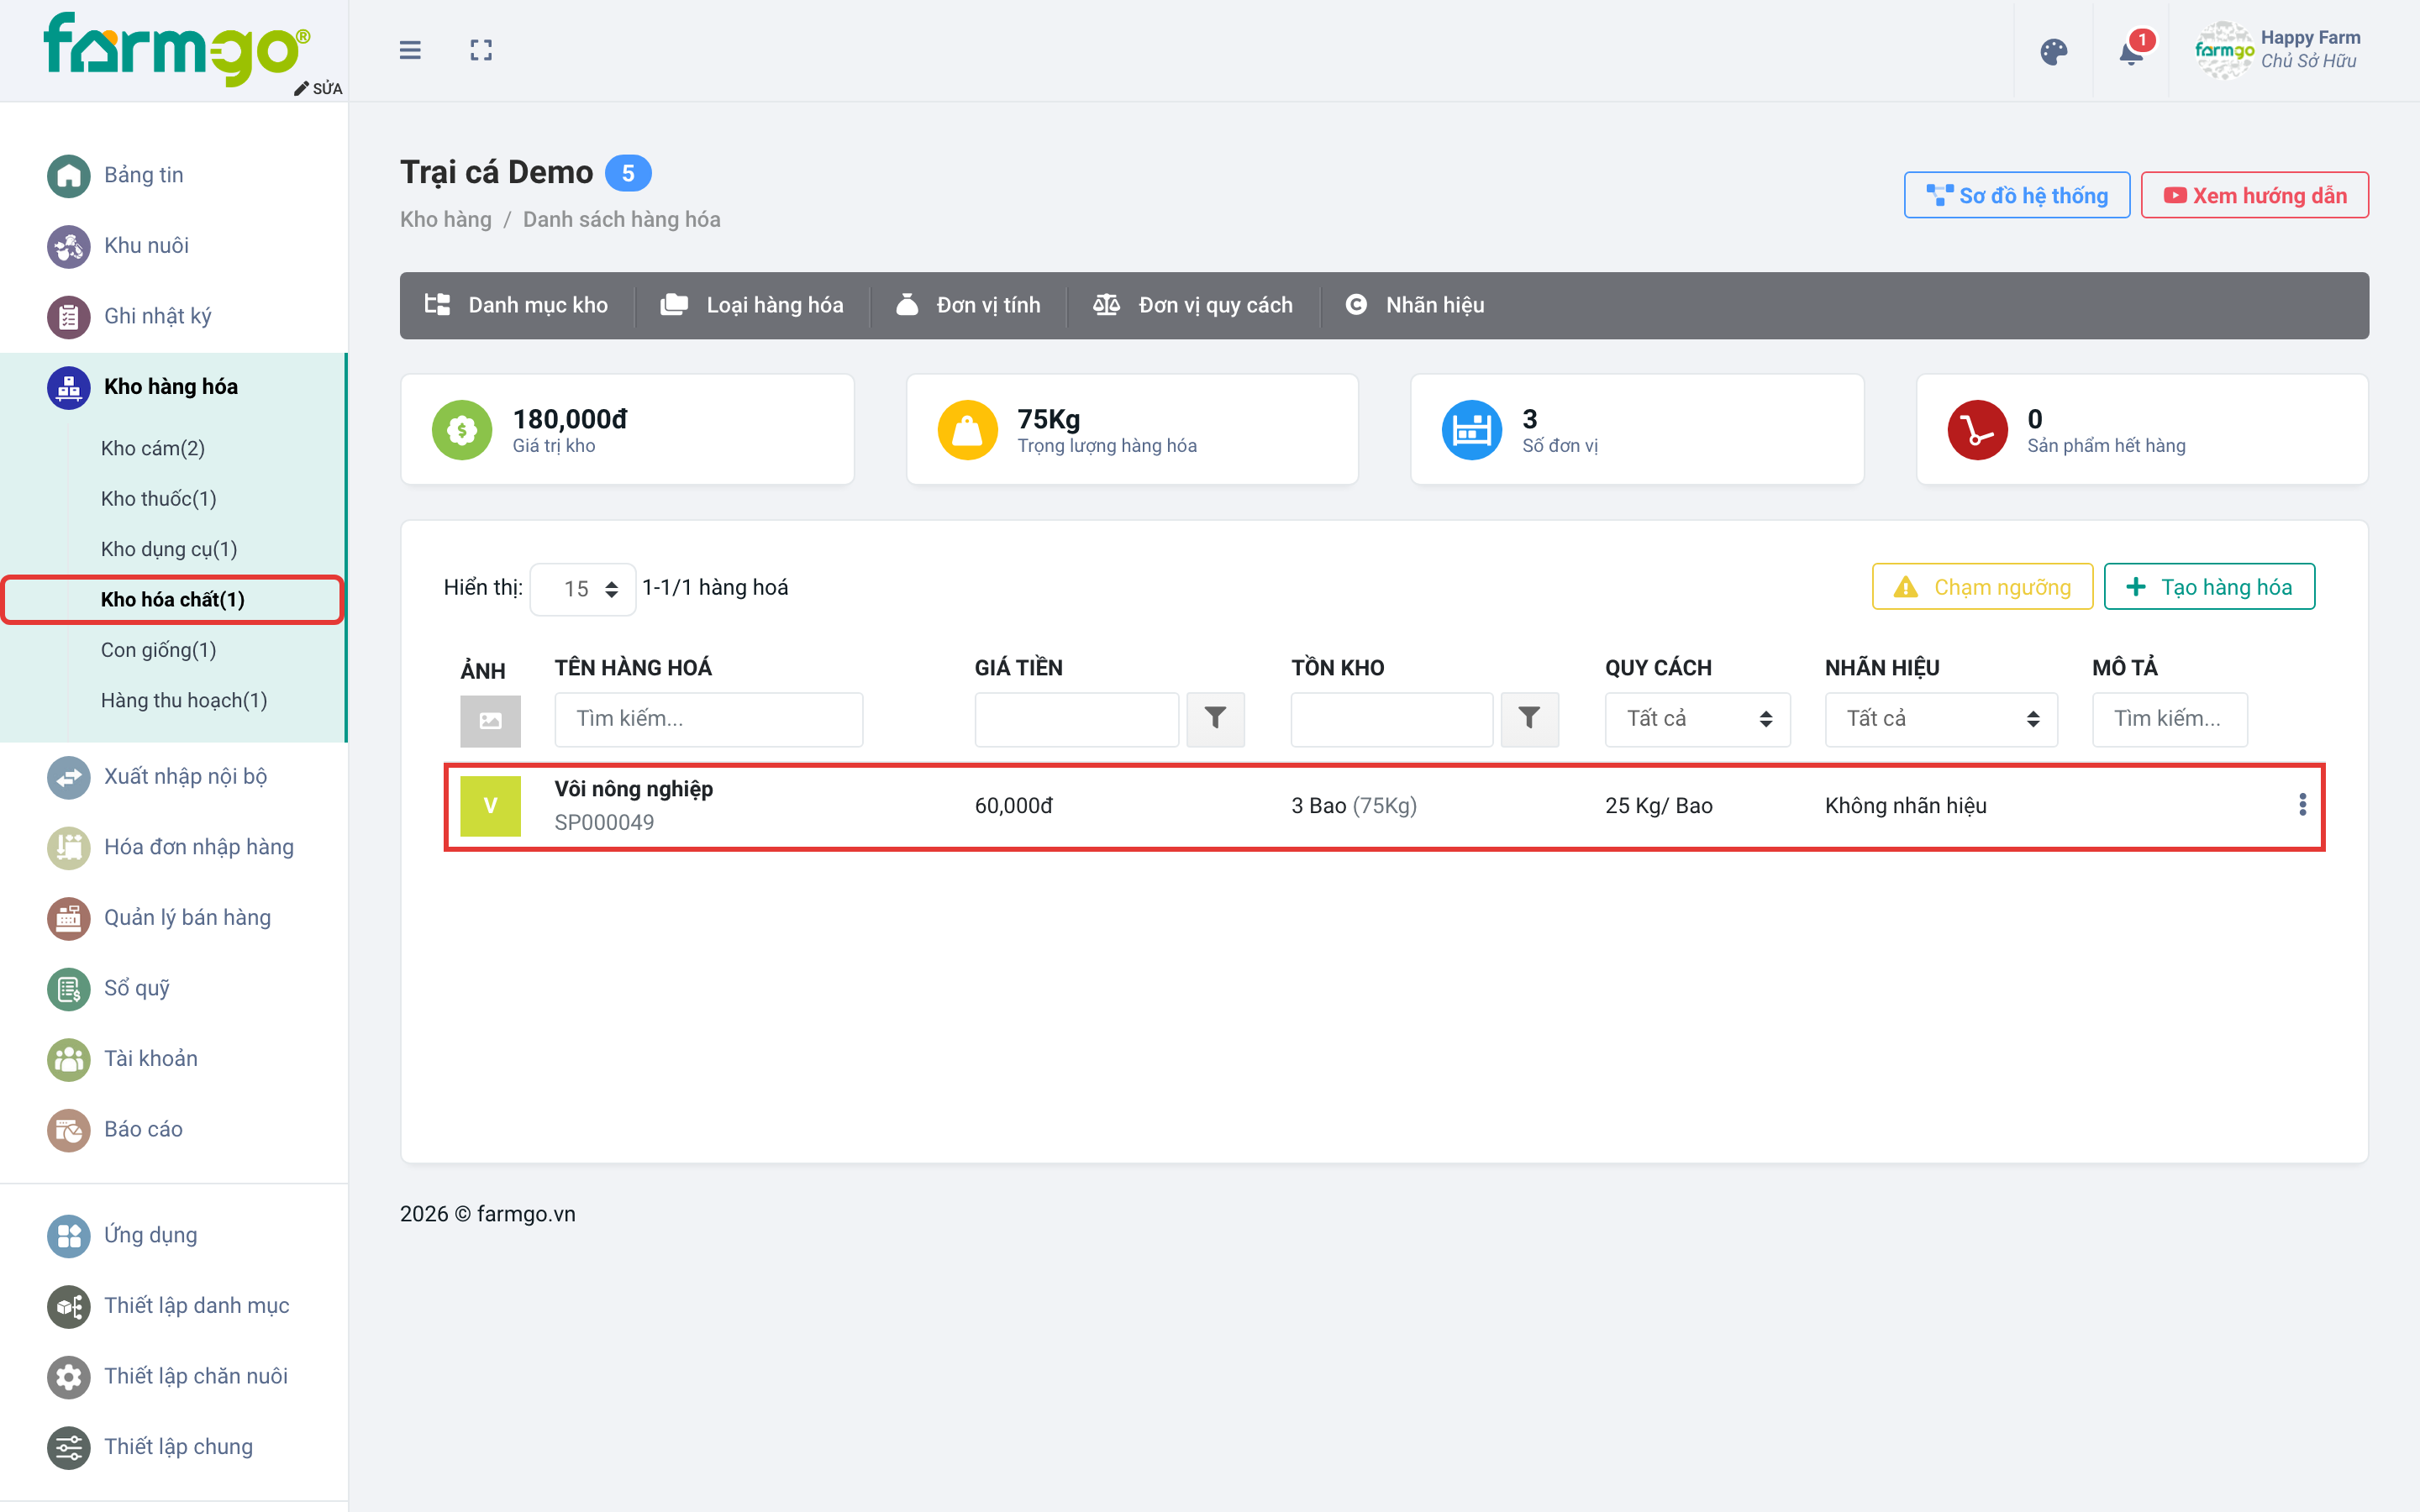Click the Chạm ngưỡng warning button

tap(1982, 587)
